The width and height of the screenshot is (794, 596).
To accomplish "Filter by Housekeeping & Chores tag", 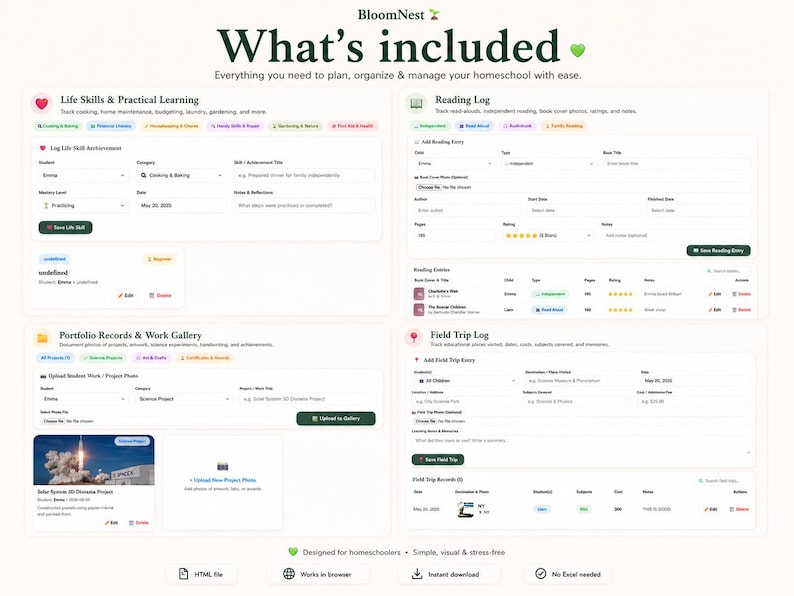I will [x=171, y=126].
